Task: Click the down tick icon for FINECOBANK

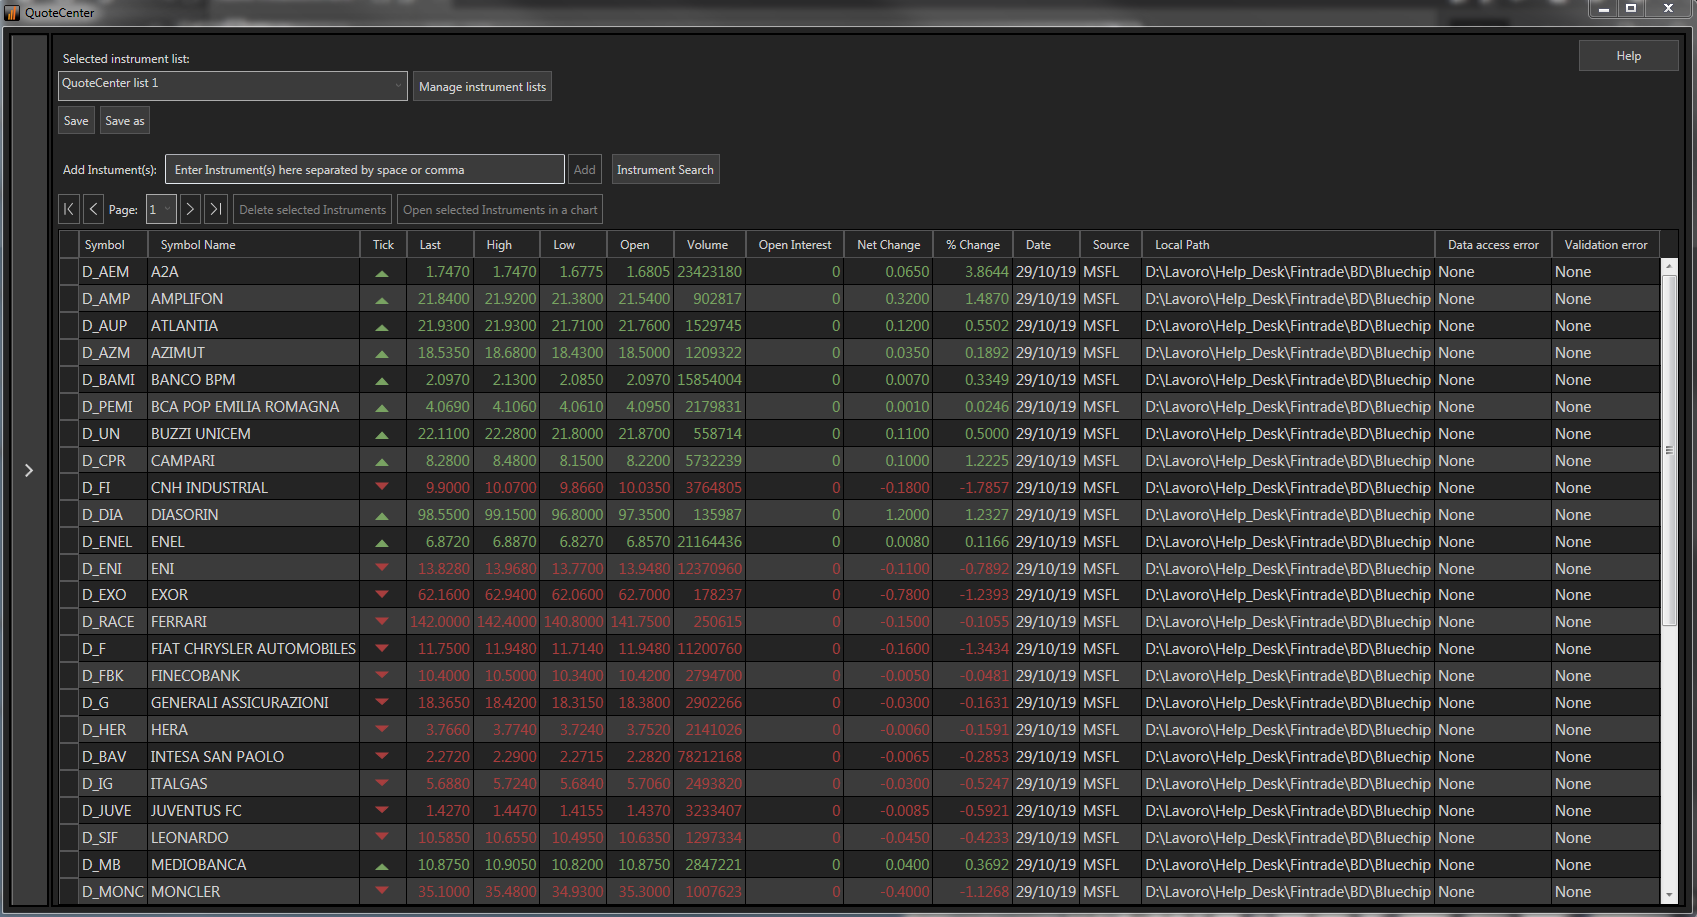Action: point(381,675)
